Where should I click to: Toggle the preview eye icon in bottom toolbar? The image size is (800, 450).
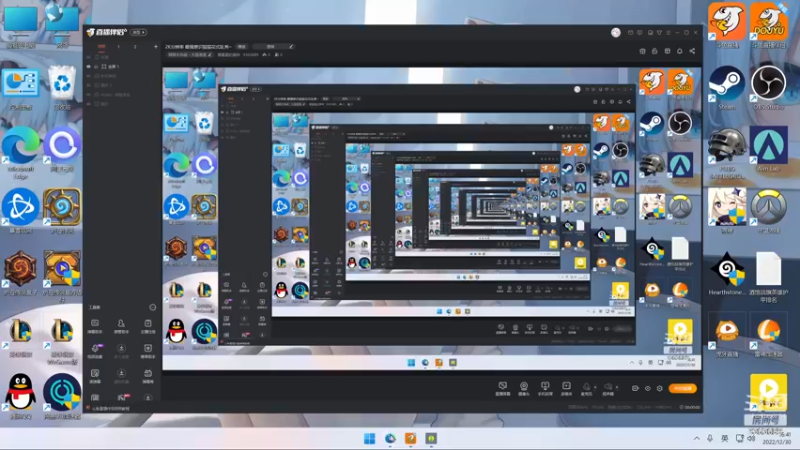647,388
